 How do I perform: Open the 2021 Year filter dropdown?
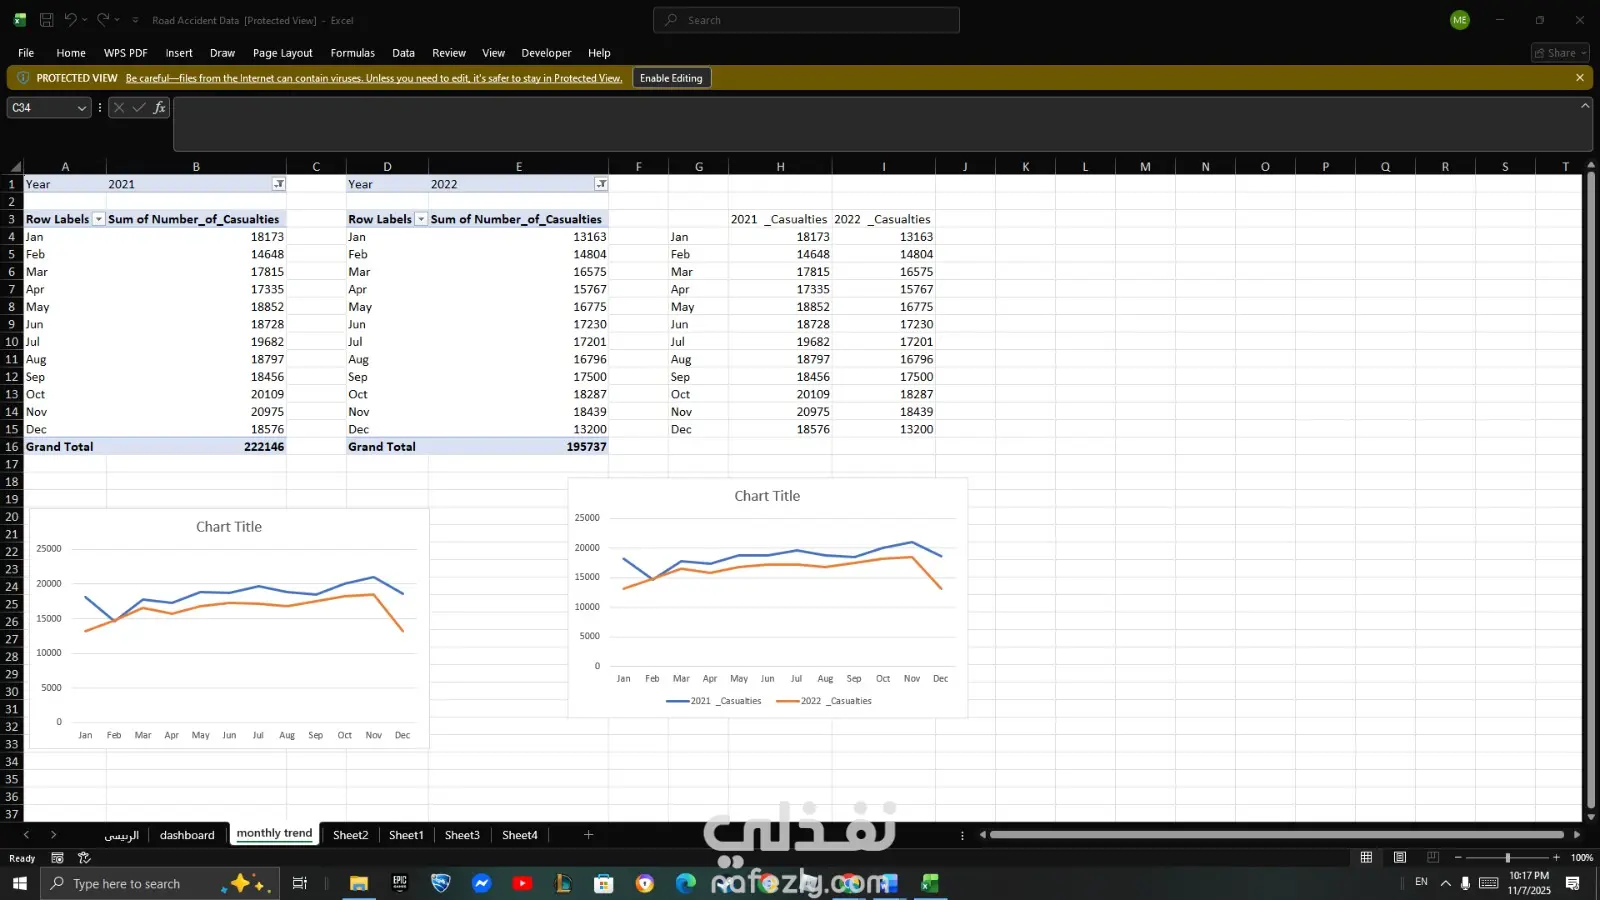click(x=279, y=184)
